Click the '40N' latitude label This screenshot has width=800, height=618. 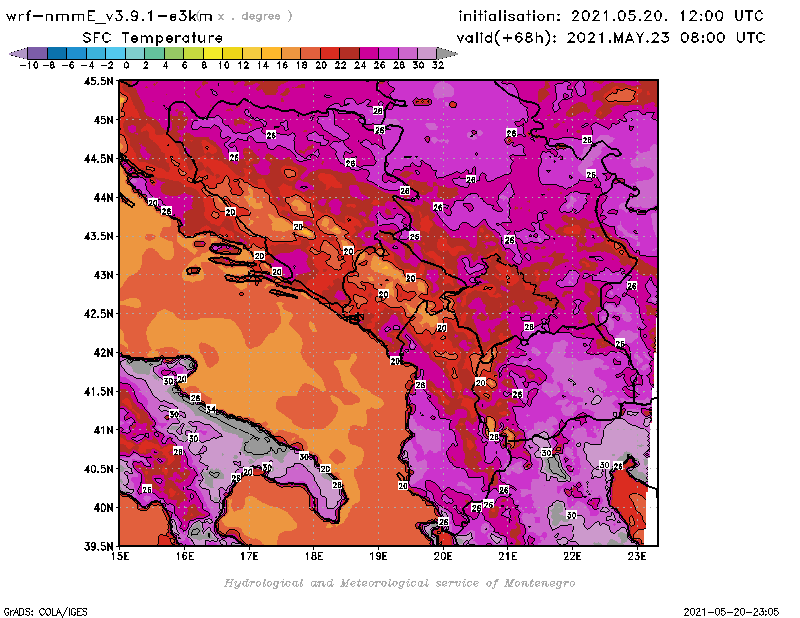[x=103, y=508]
